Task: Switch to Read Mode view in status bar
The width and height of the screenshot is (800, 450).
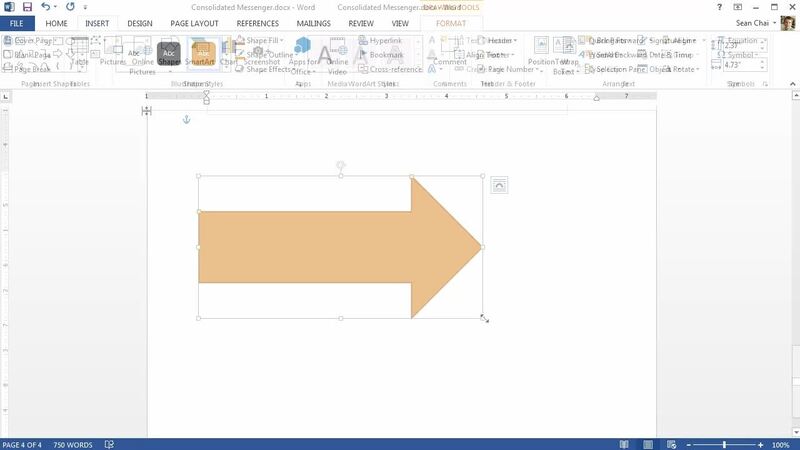Action: tap(624, 444)
